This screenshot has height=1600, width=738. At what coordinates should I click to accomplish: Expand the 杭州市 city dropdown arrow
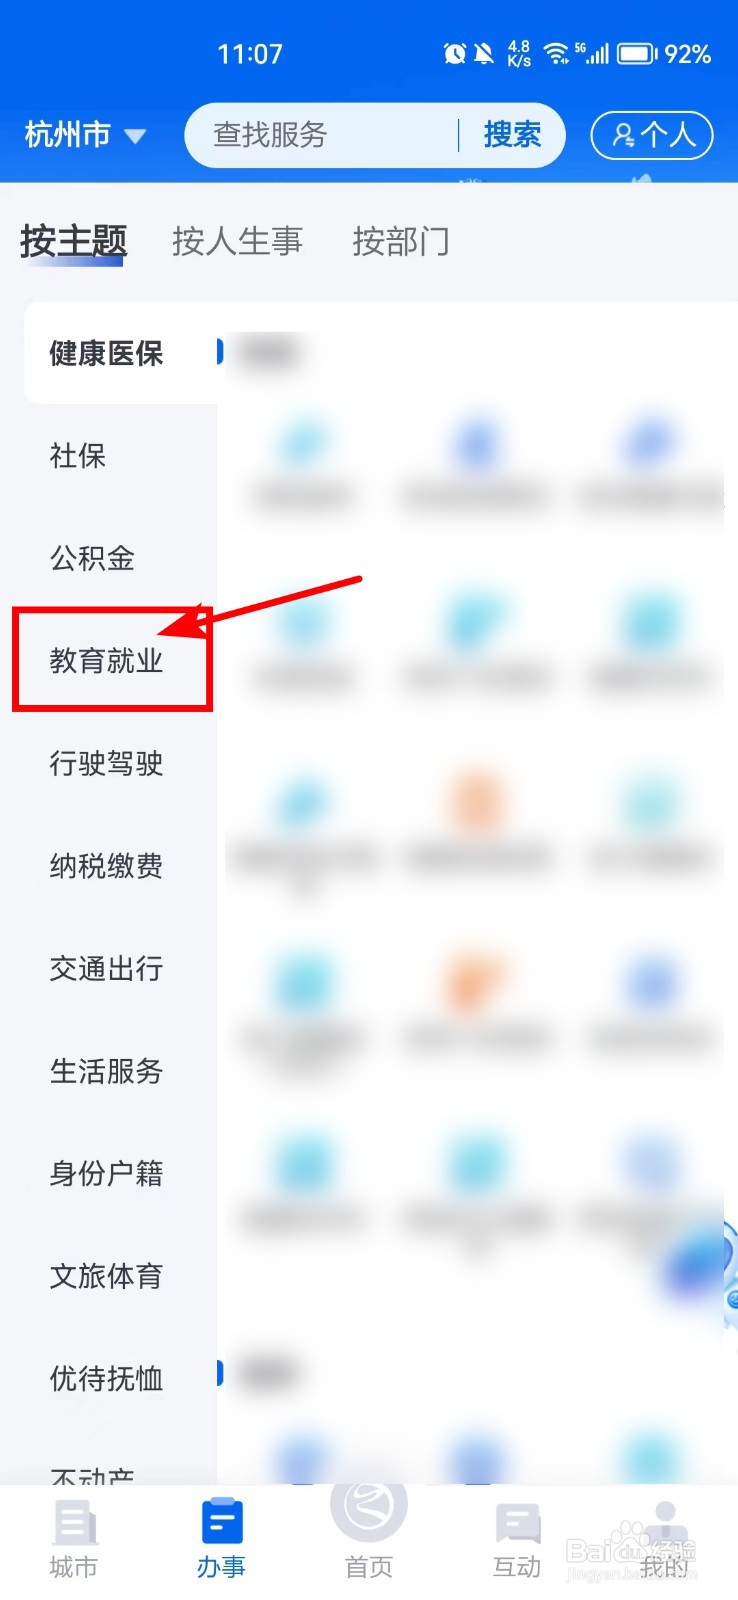[135, 136]
